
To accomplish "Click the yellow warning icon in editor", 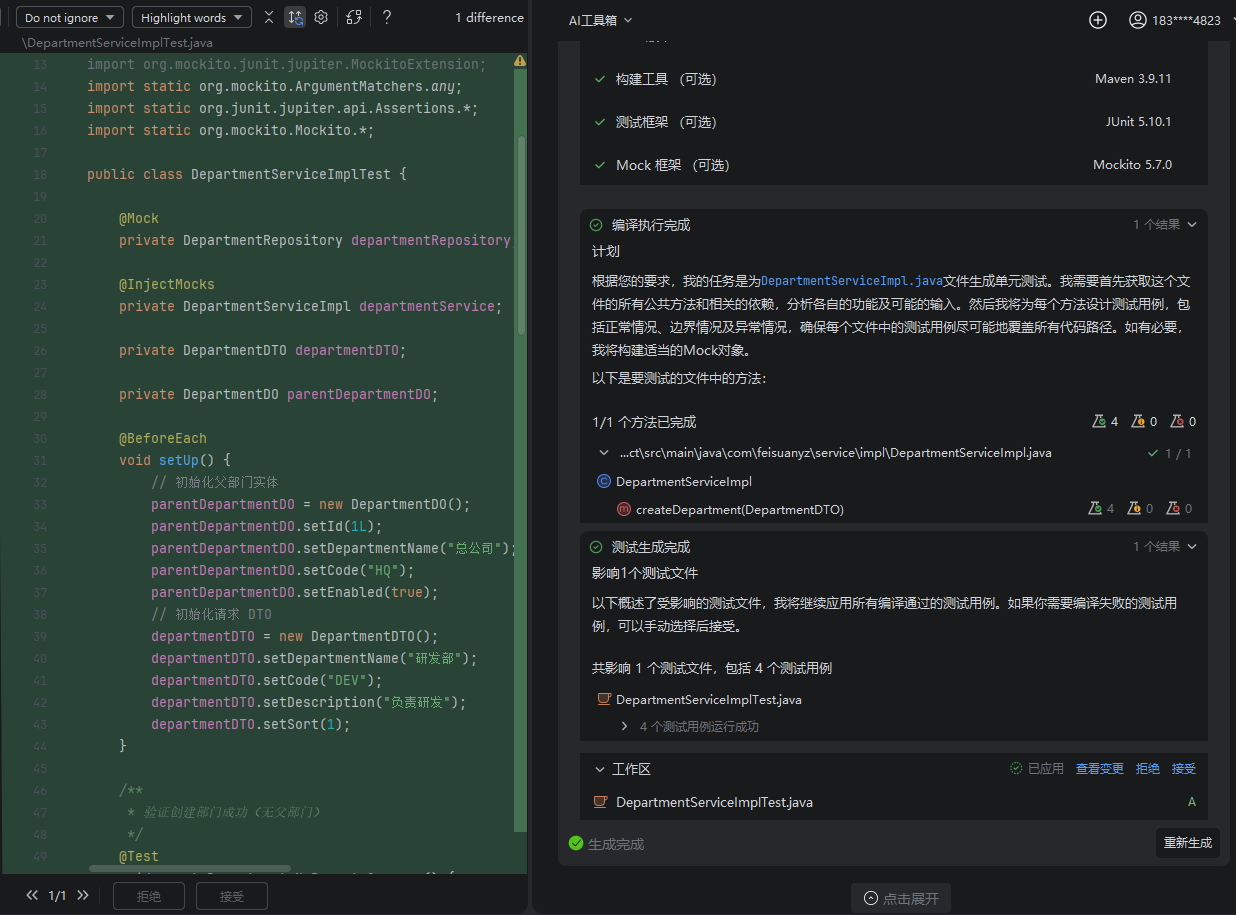I will point(520,61).
